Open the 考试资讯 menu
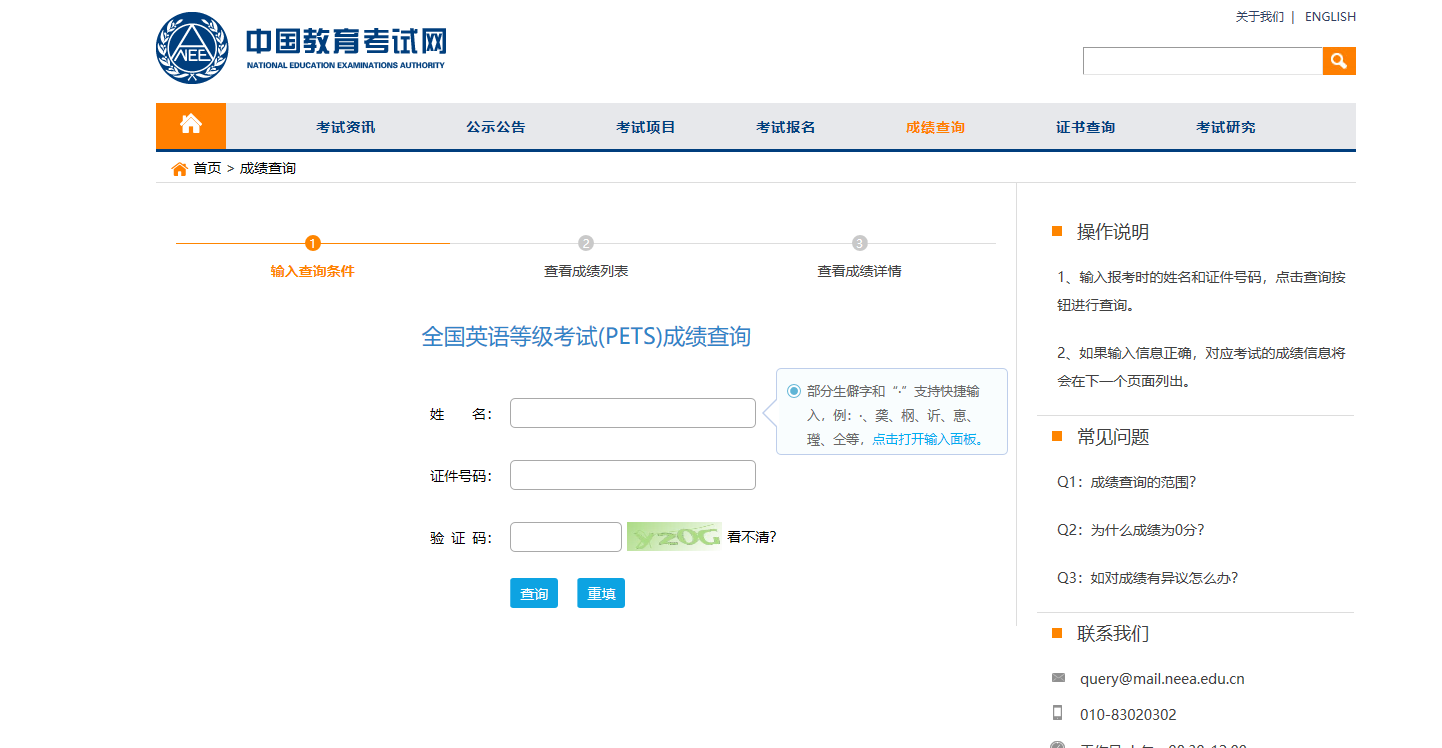The image size is (1442, 748). (346, 127)
